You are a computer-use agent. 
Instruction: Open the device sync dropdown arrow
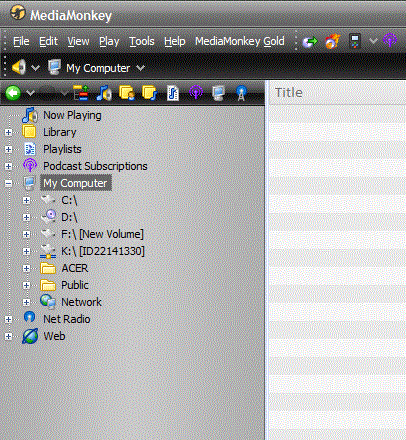point(373,41)
